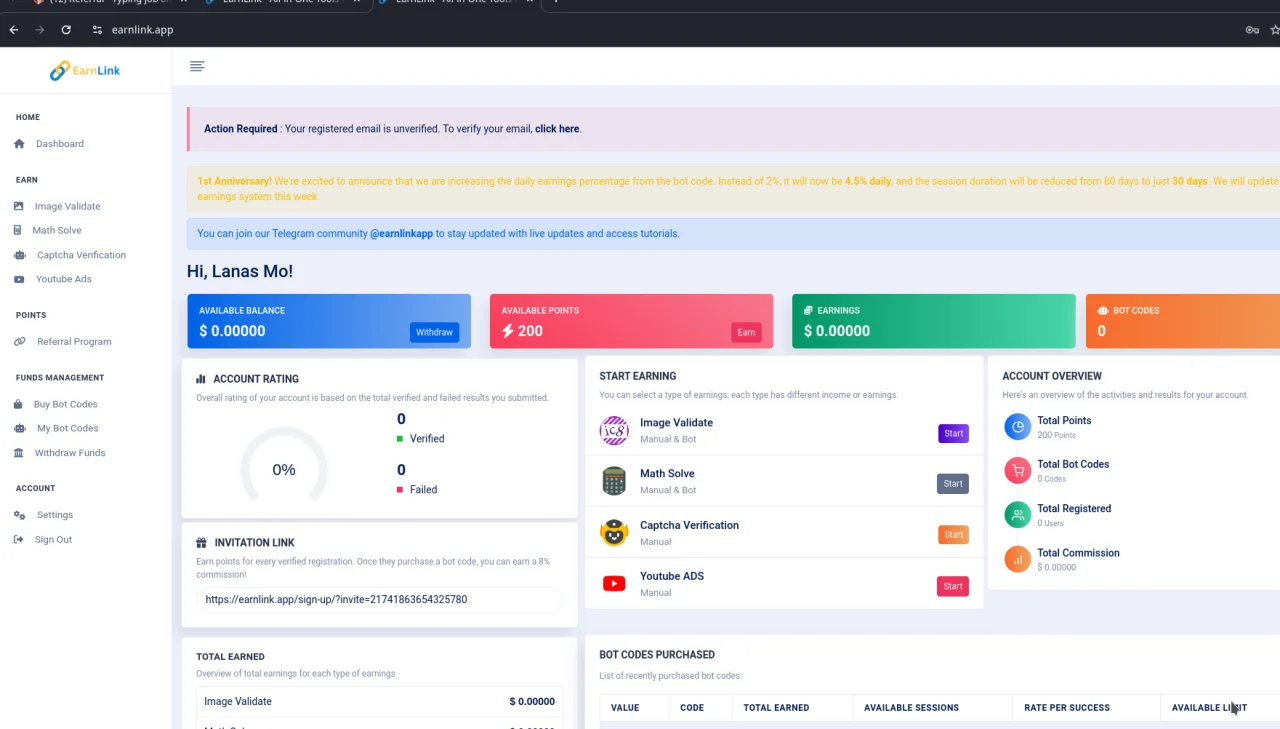Click the Total Bot Codes cart icon
1280x729 pixels.
tap(1018, 471)
